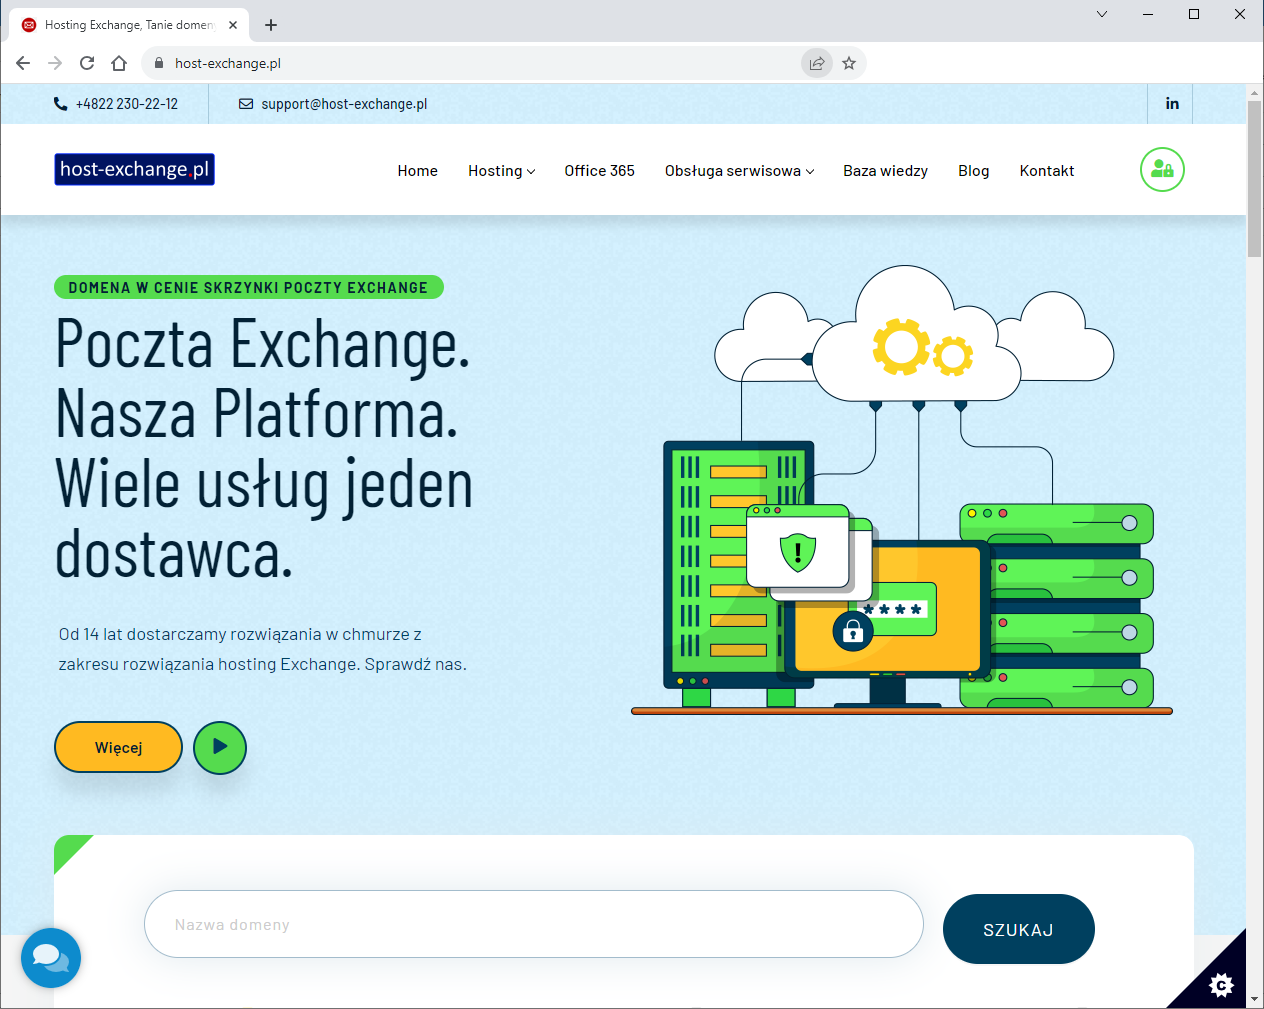The height and width of the screenshot is (1009, 1264).
Task: Open the LinkedIn icon link
Action: tap(1172, 103)
